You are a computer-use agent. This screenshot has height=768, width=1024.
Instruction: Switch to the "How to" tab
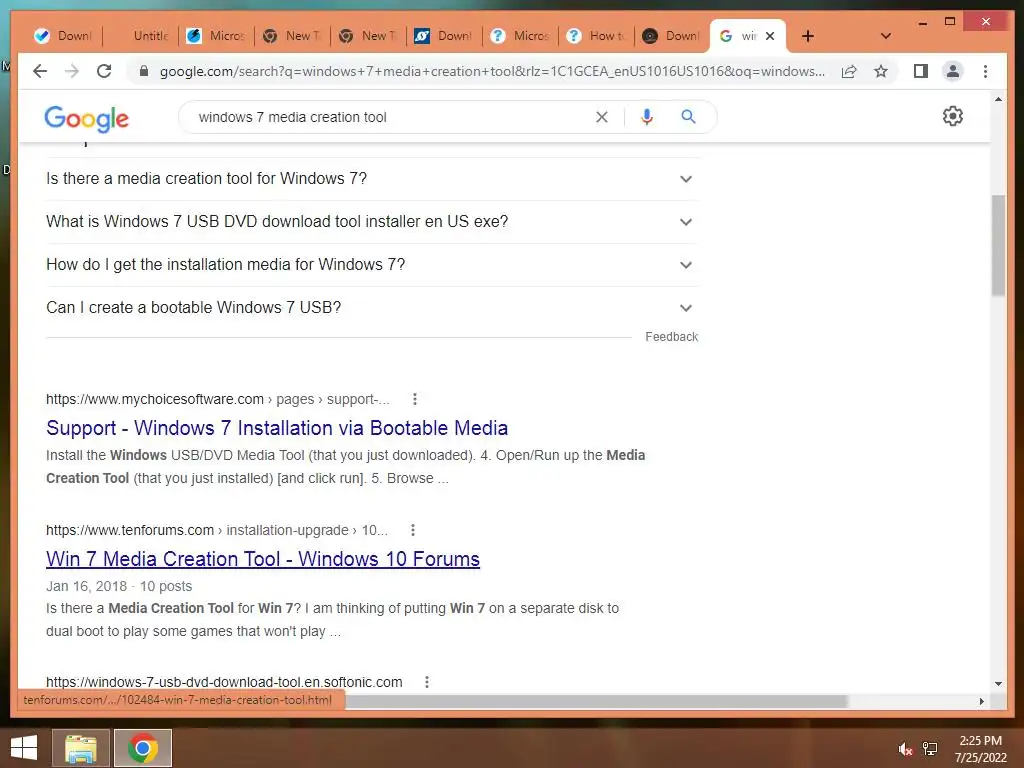point(596,37)
